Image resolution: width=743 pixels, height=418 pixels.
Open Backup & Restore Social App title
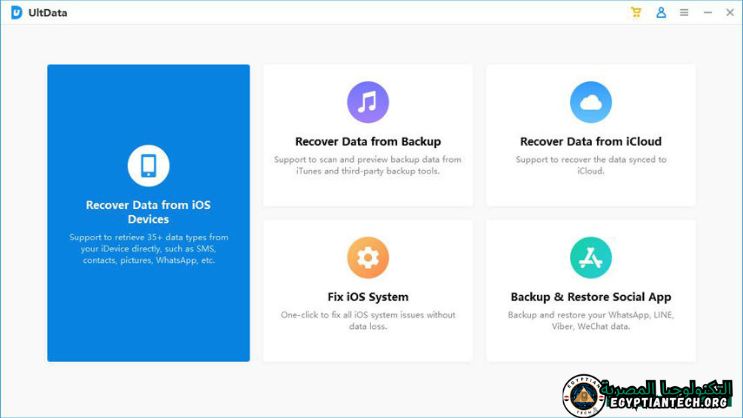[x=591, y=297]
